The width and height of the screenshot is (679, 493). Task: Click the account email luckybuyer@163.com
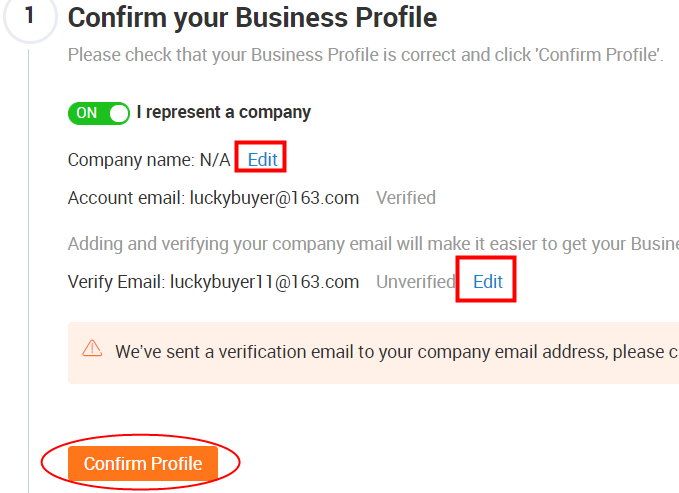(275, 198)
